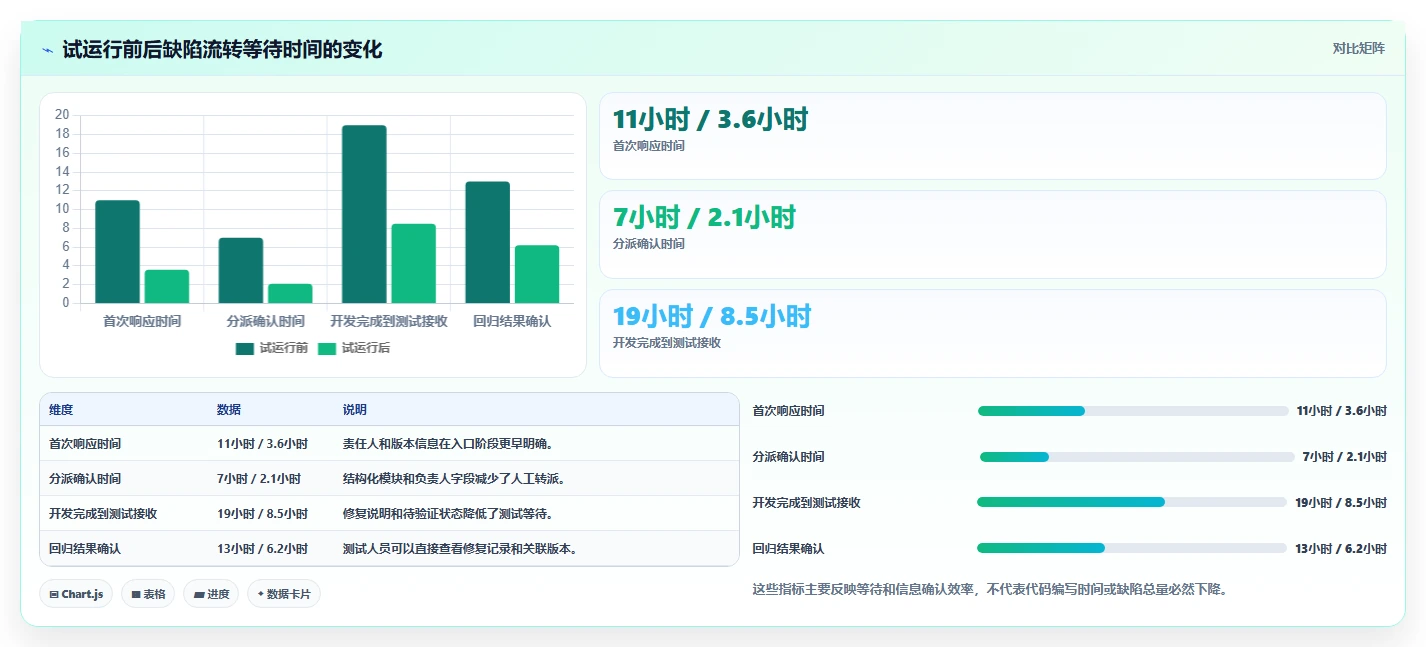This screenshot has width=1426, height=647.
Task: Click progress list label 开发完成到测试接收
Action: 806,503
